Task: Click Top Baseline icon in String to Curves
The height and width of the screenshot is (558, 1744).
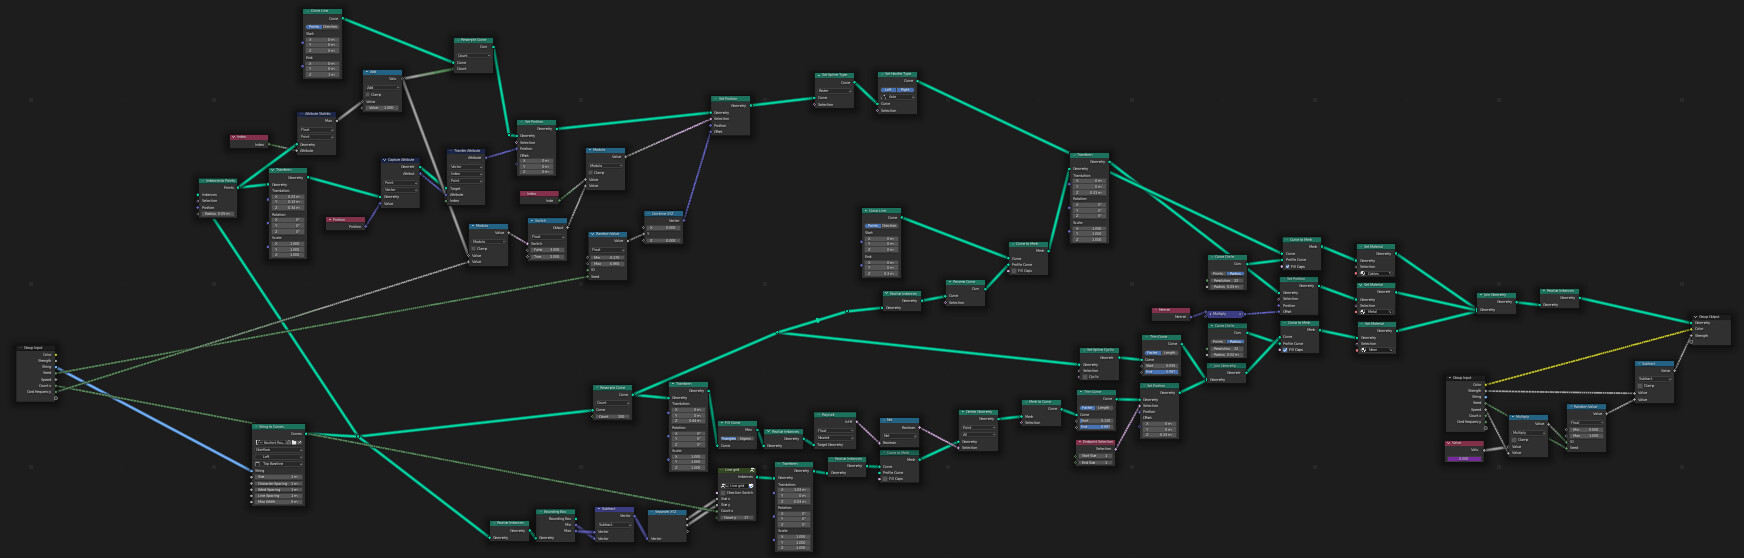Action: pos(257,464)
